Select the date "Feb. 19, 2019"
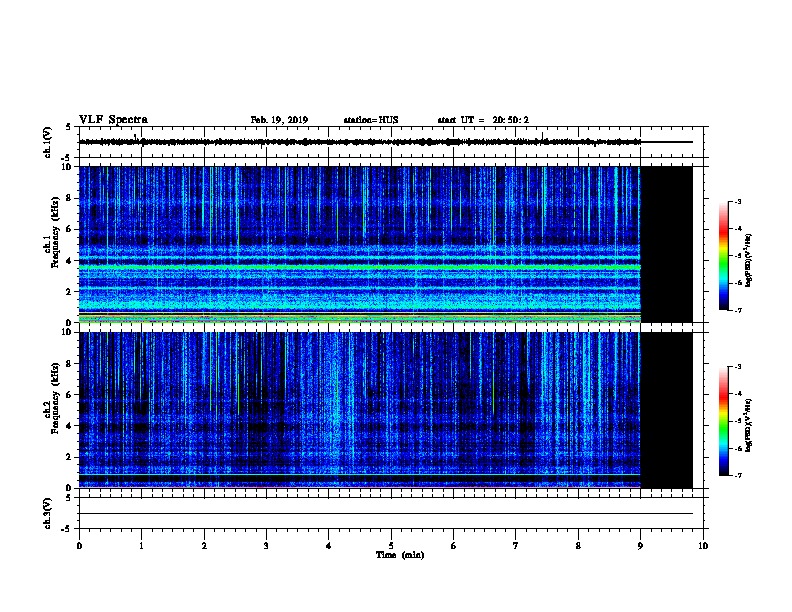792x612 pixels. coord(279,120)
